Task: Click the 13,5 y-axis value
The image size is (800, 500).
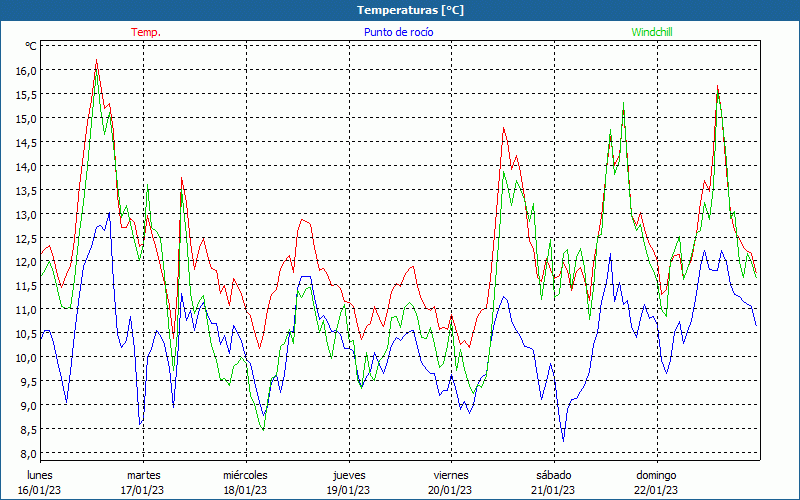Action: pyautogui.click(x=26, y=190)
